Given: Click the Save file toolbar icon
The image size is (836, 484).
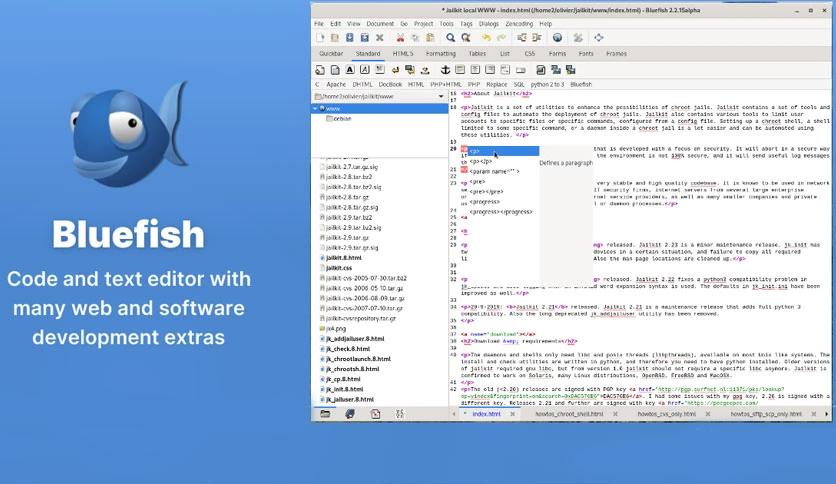Looking at the screenshot, I should tap(350, 38).
